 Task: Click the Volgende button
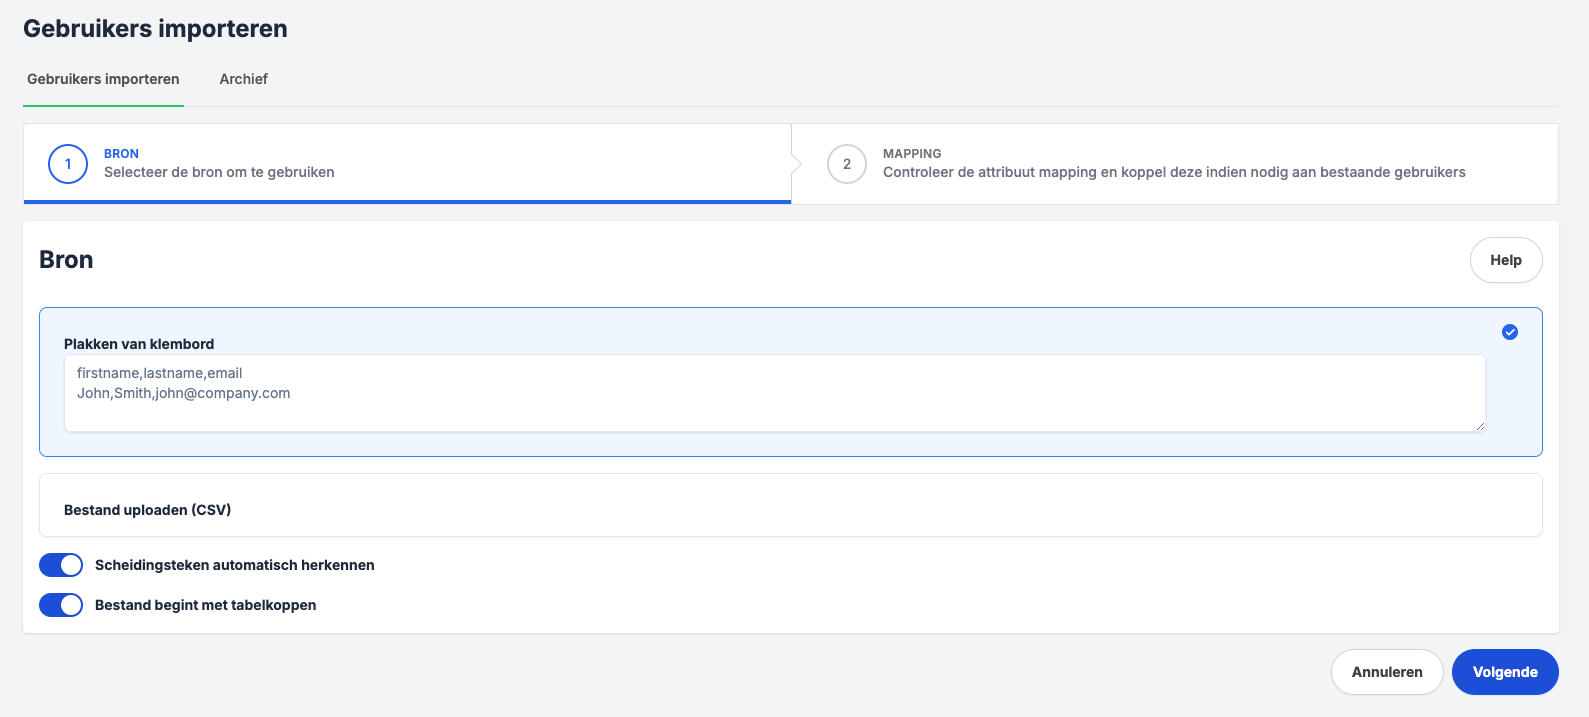coord(1504,672)
